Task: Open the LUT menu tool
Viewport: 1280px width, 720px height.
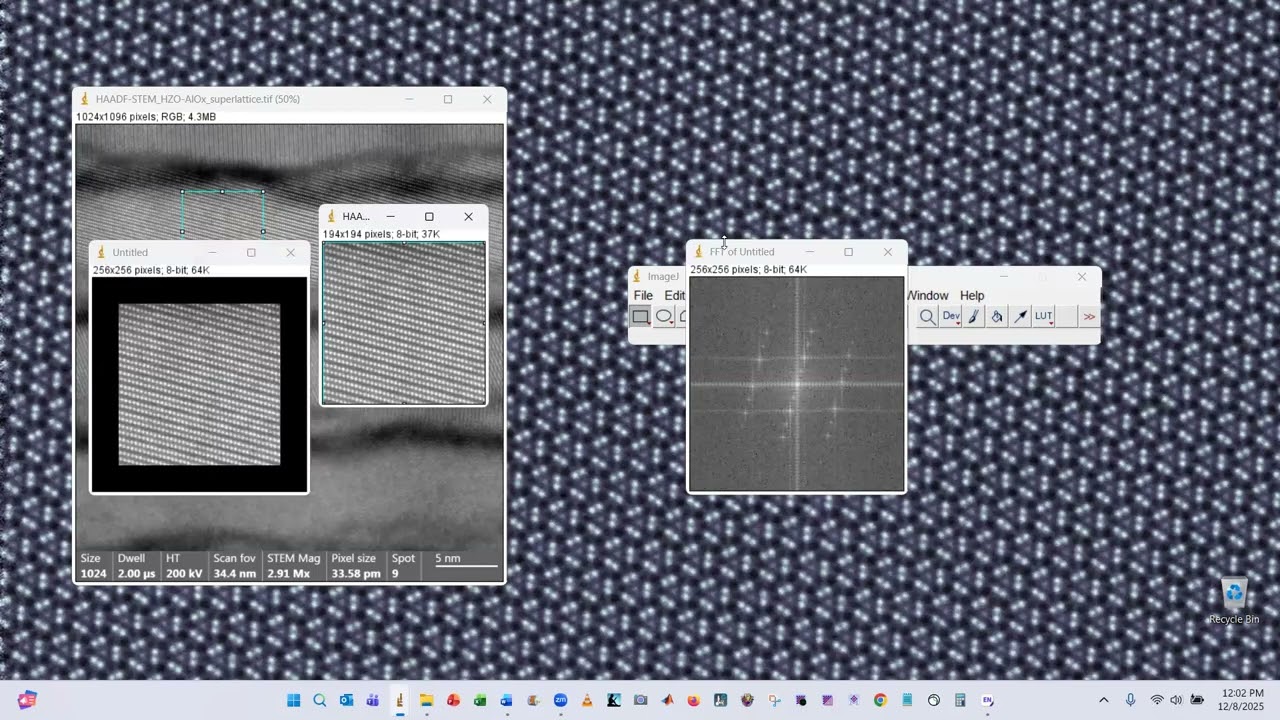Action: pos(1043,316)
